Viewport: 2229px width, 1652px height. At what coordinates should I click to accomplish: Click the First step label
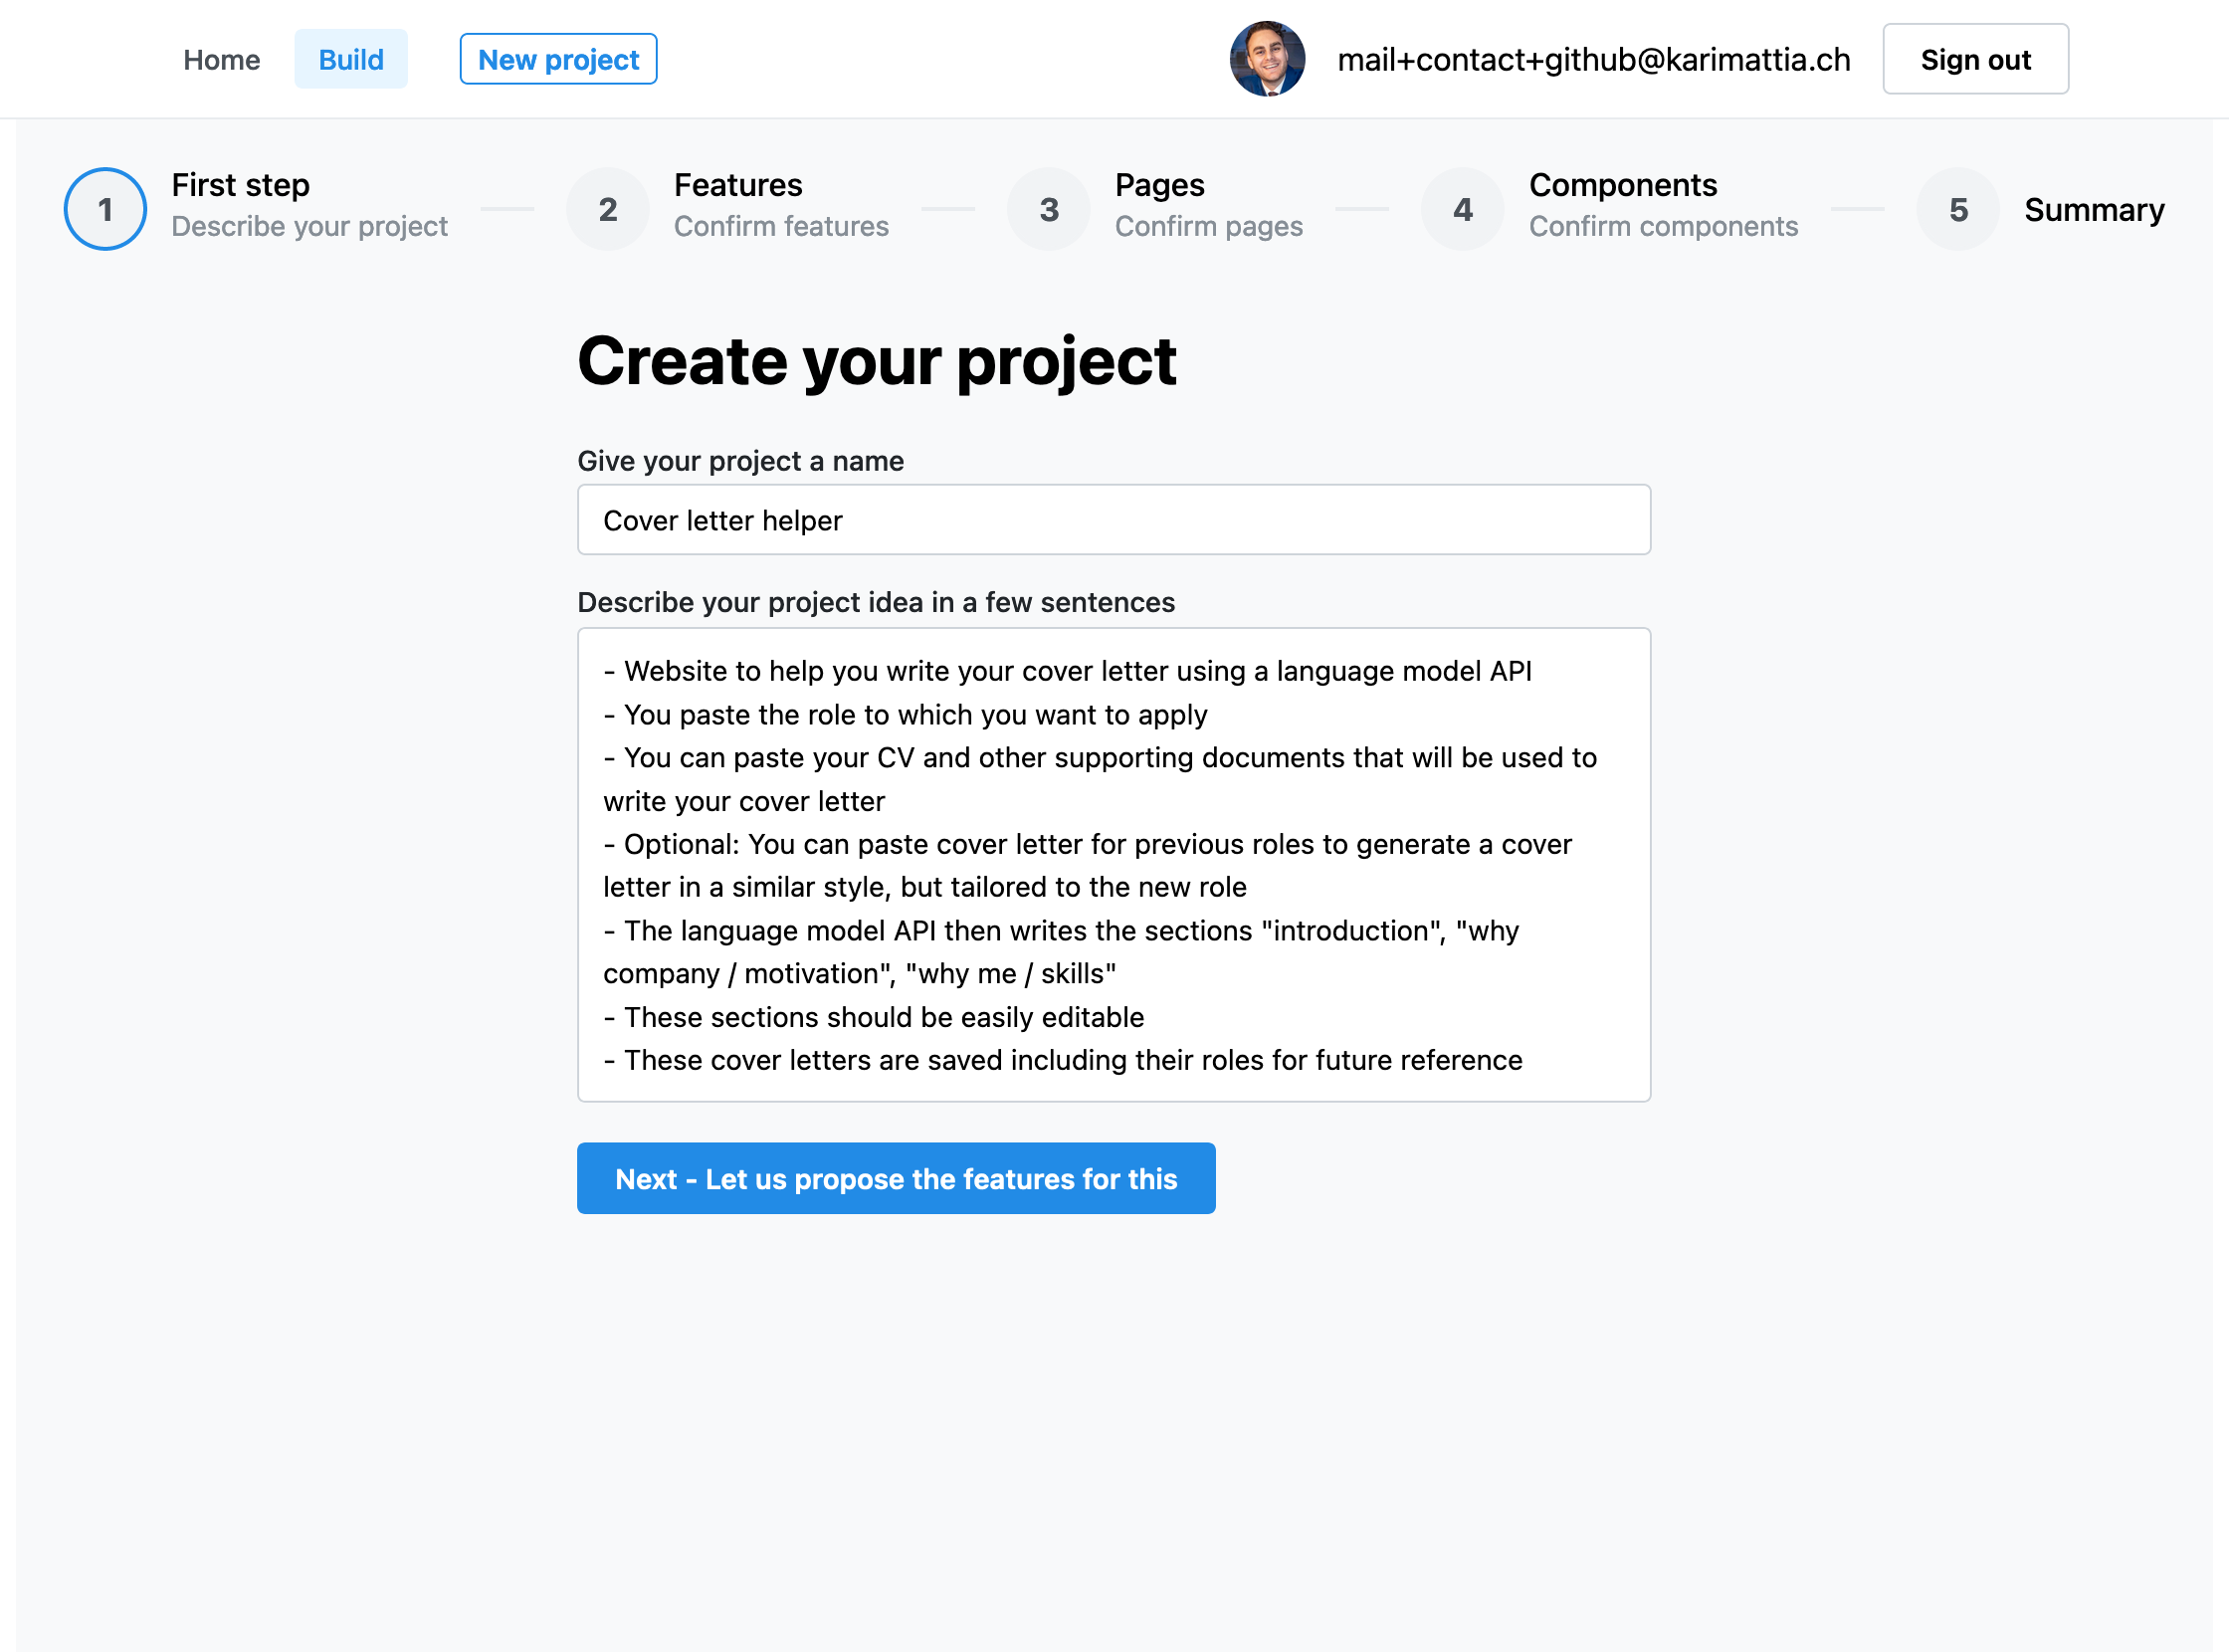240,185
